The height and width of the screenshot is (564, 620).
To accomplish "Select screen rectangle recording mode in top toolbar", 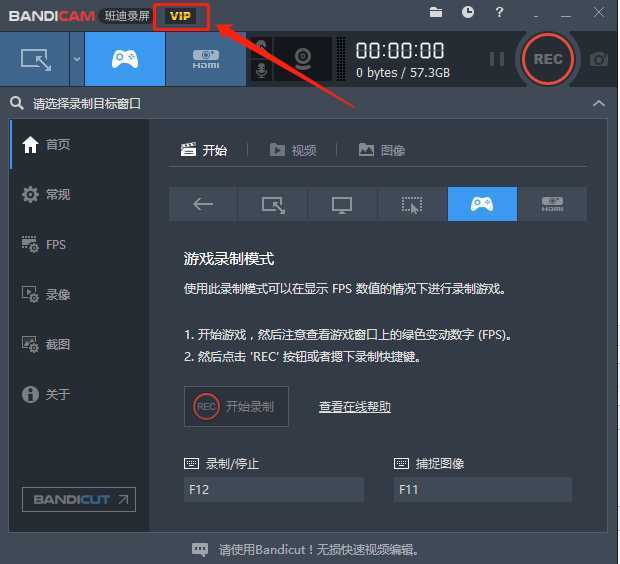I will [35, 59].
